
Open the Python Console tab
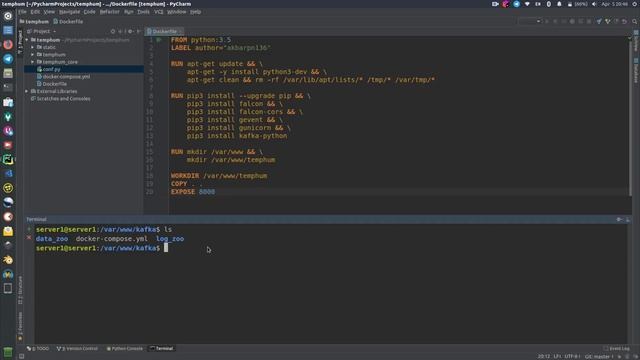click(x=125, y=349)
